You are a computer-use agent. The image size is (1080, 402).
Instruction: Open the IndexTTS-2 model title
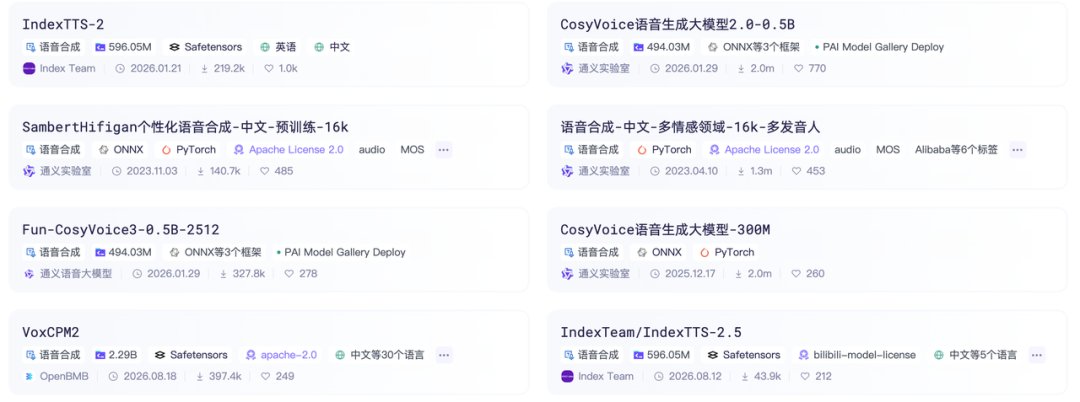point(63,25)
